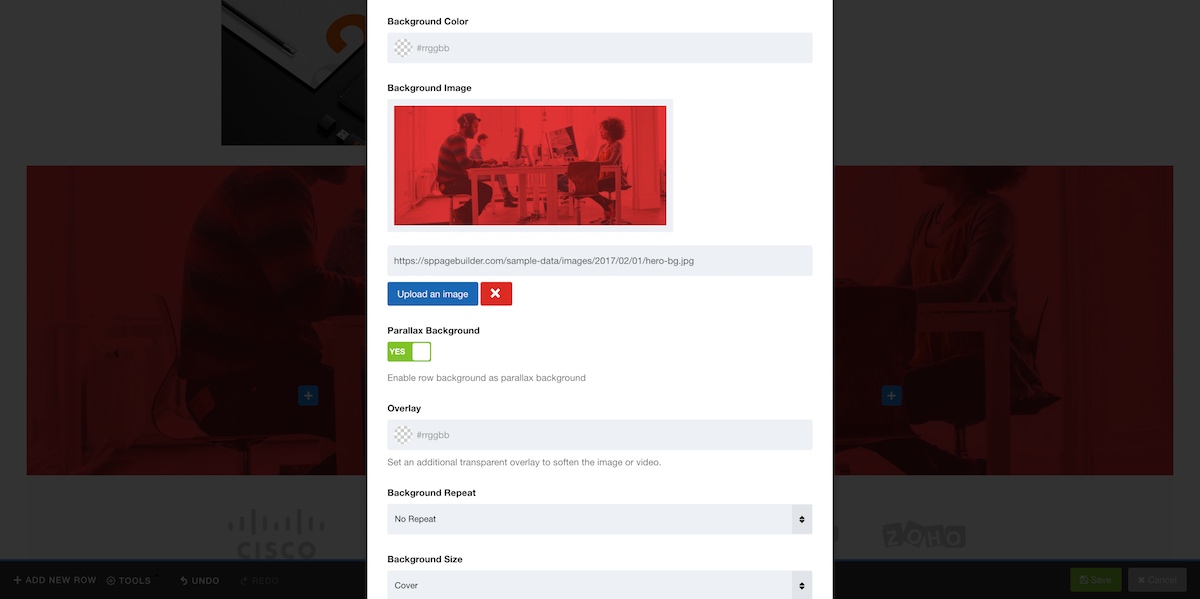Open the Background Size dropdown
The width and height of the screenshot is (1200, 599).
click(600, 585)
